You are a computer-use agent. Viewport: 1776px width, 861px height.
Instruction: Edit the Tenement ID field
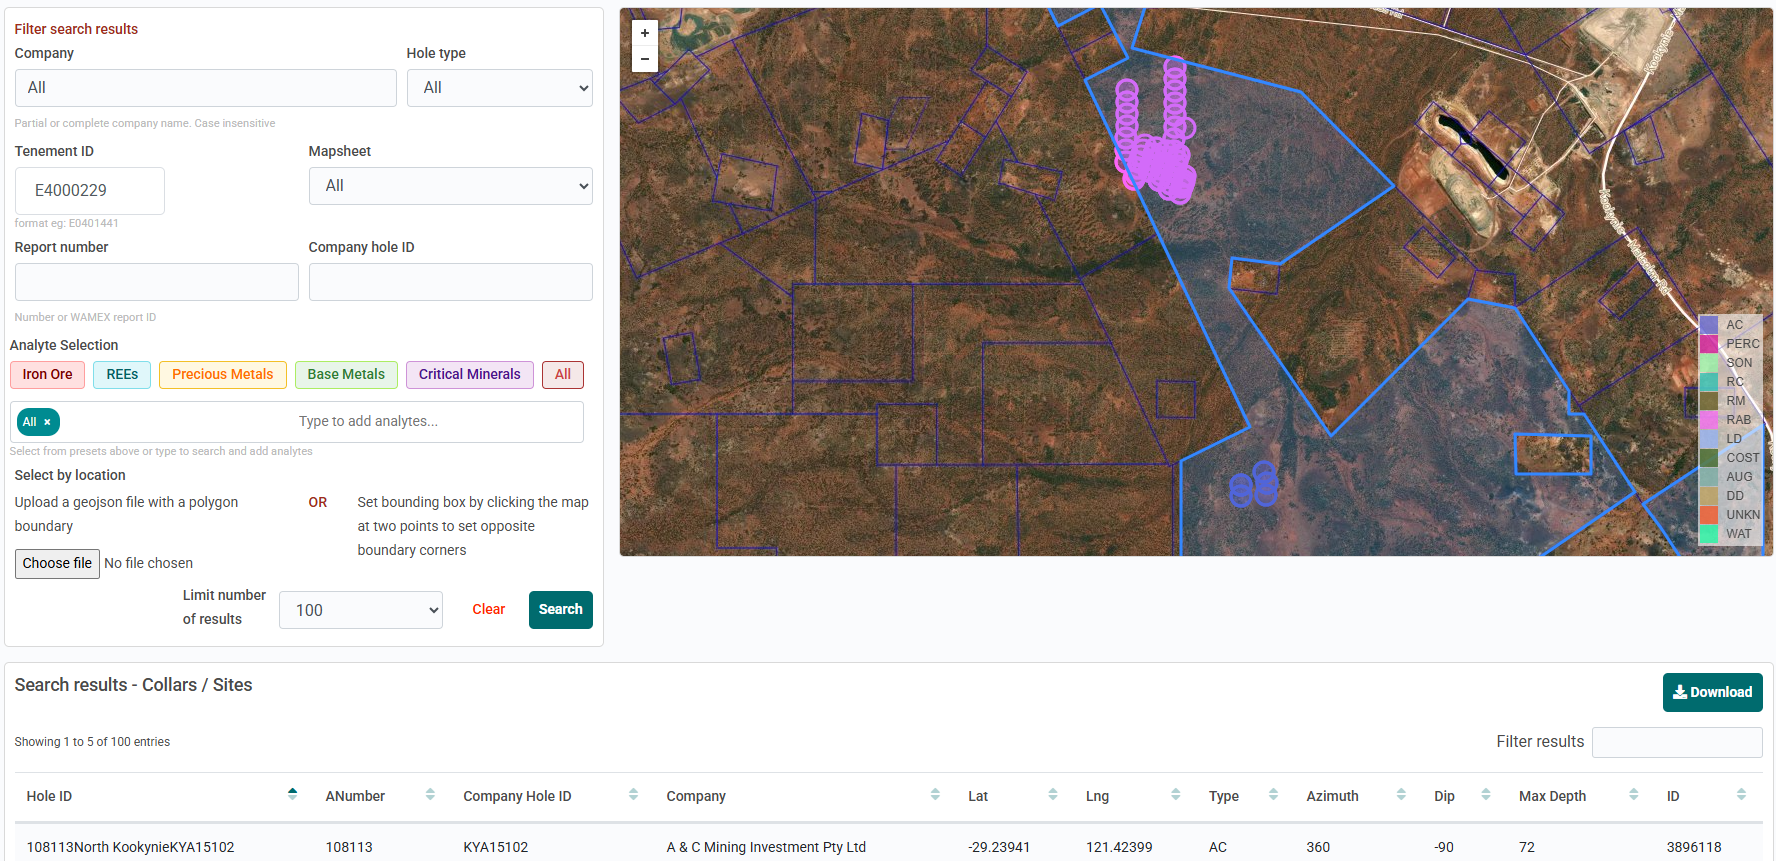pos(90,191)
